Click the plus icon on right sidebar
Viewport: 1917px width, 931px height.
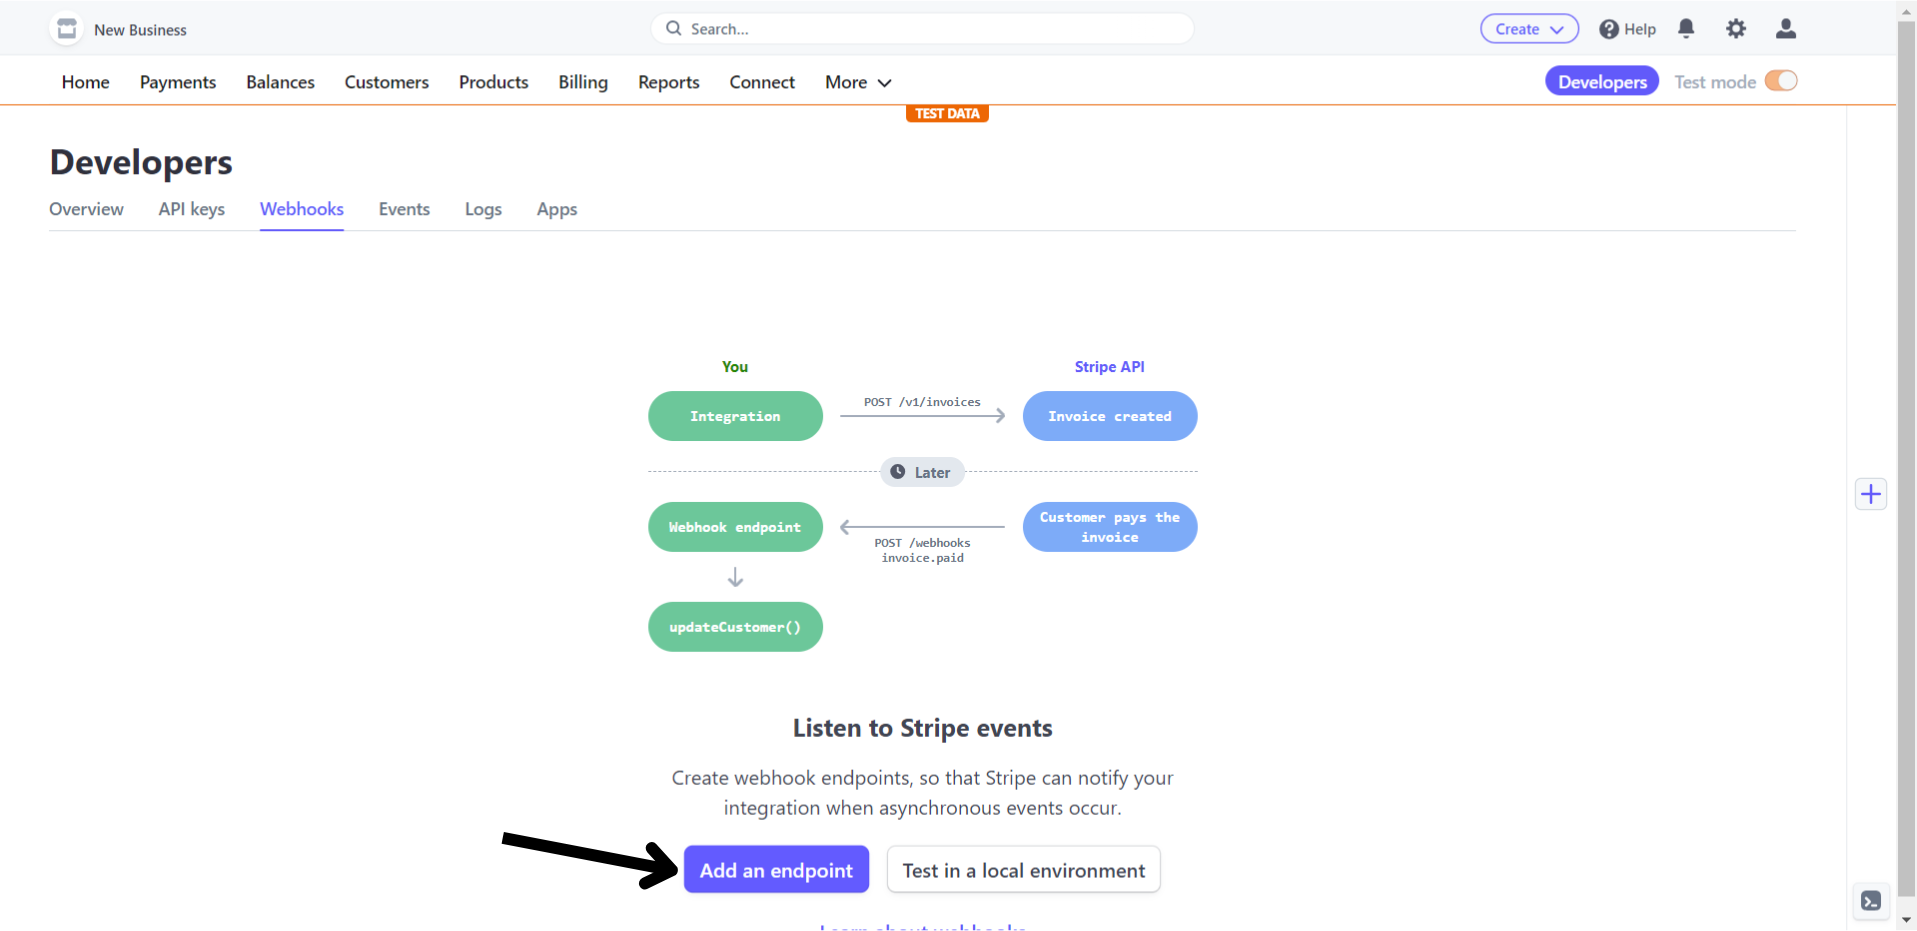[1871, 494]
